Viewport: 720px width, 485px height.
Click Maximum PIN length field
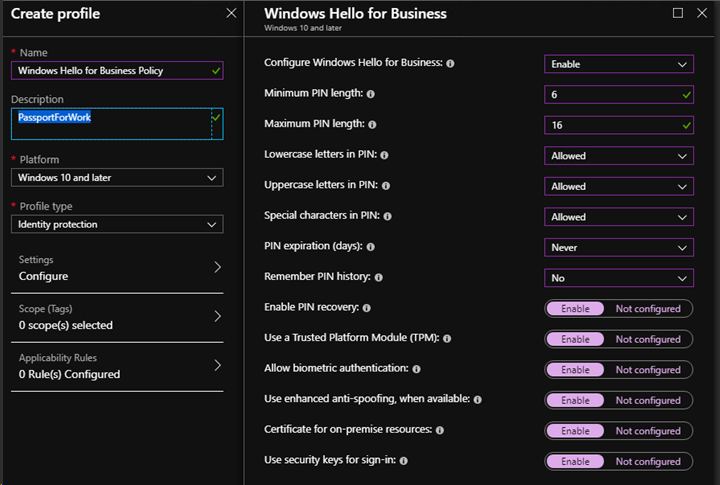(619, 125)
